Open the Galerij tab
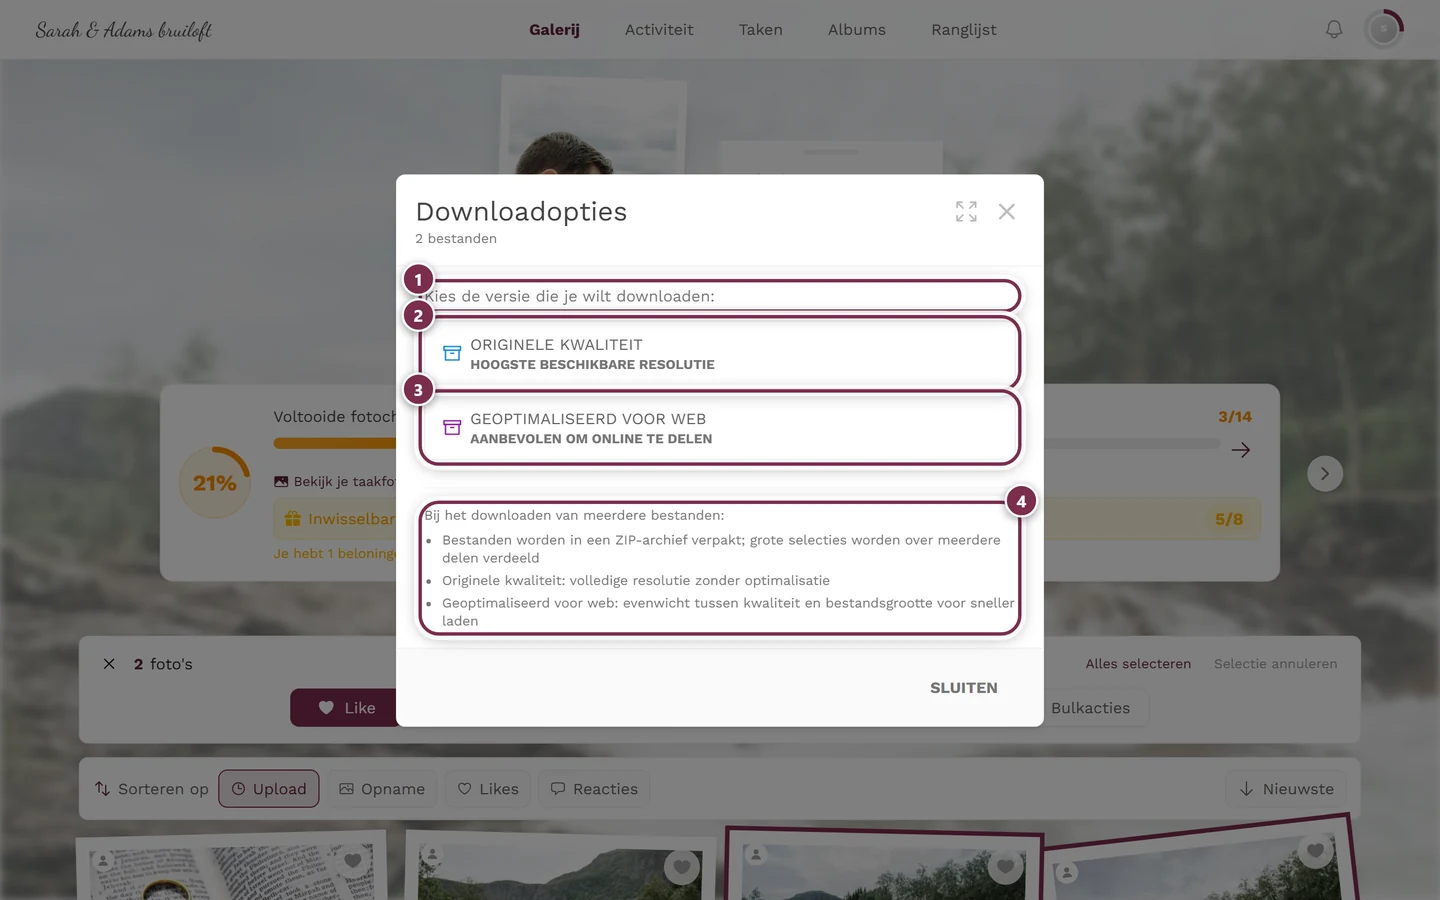 coord(554,30)
